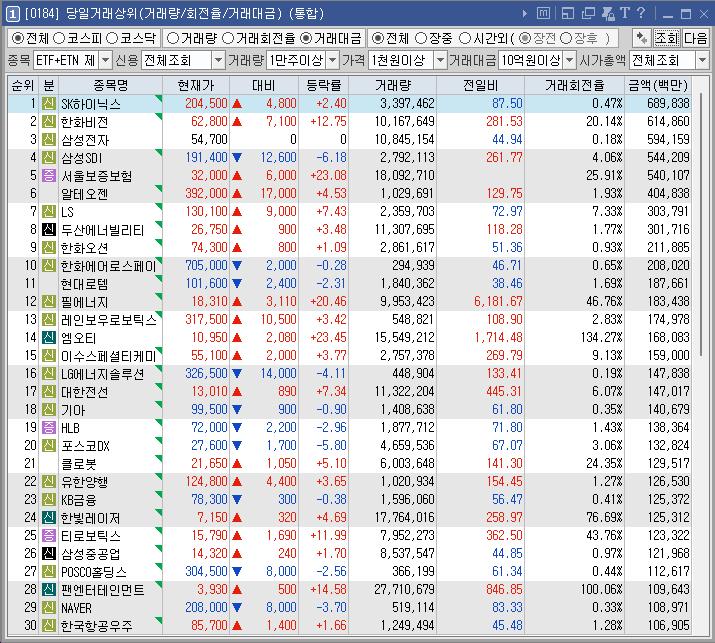Click the black 신 badge of 삼성중공업
Viewport: 715px width, 643px height.
[49, 553]
